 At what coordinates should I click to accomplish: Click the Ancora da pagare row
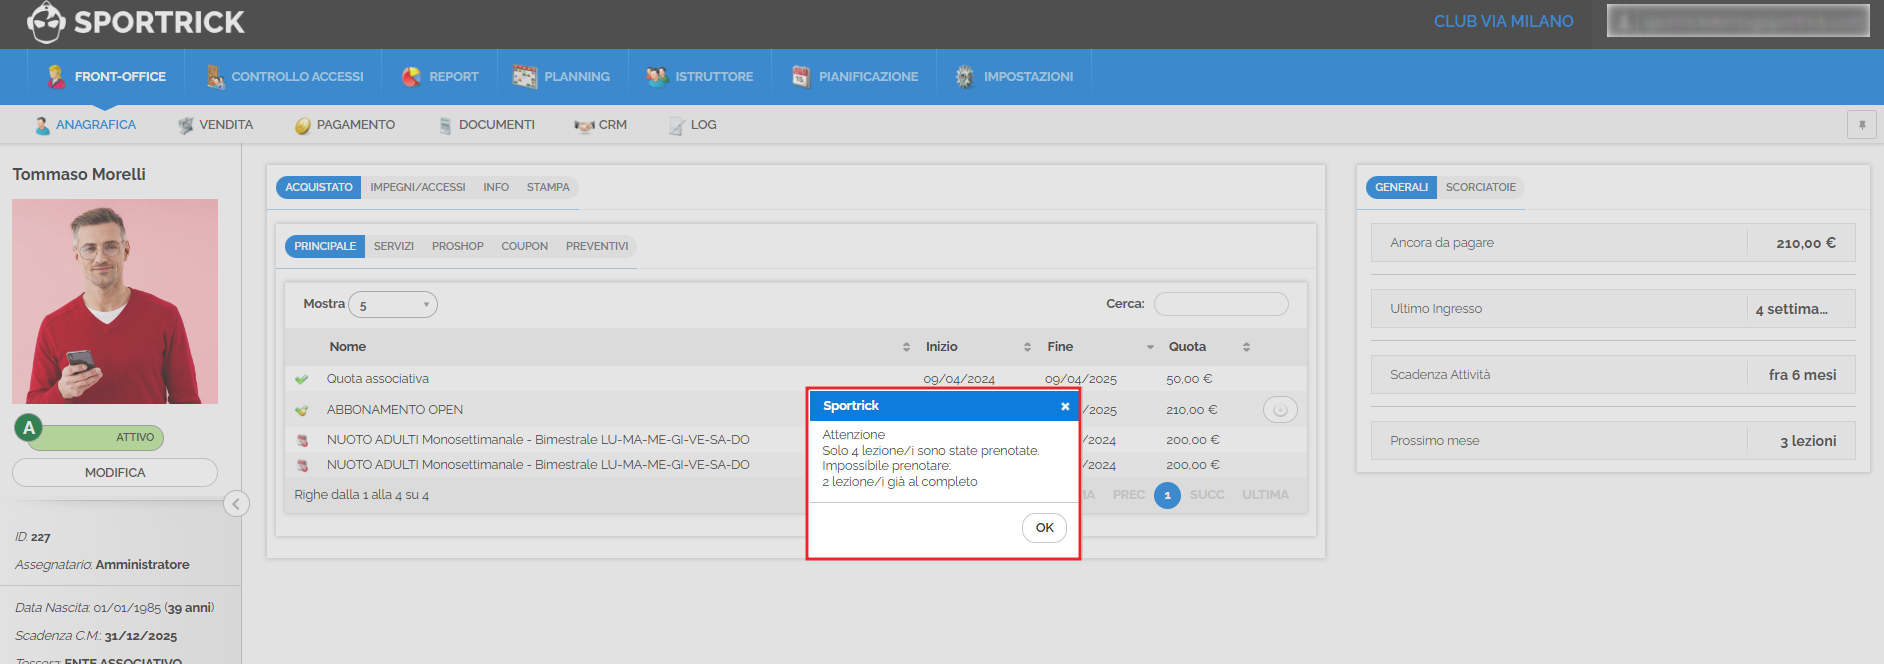(1613, 243)
